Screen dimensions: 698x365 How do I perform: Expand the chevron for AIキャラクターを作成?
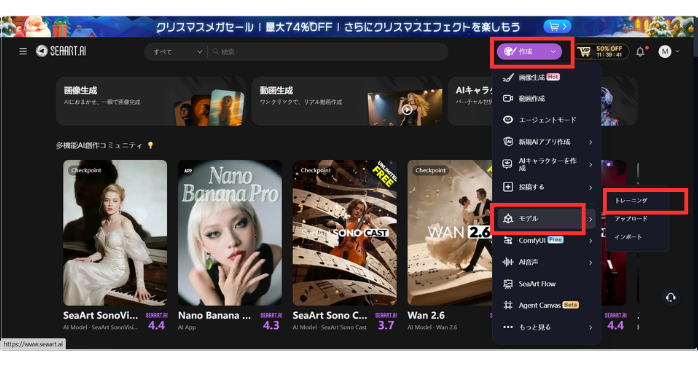pyautogui.click(x=591, y=165)
